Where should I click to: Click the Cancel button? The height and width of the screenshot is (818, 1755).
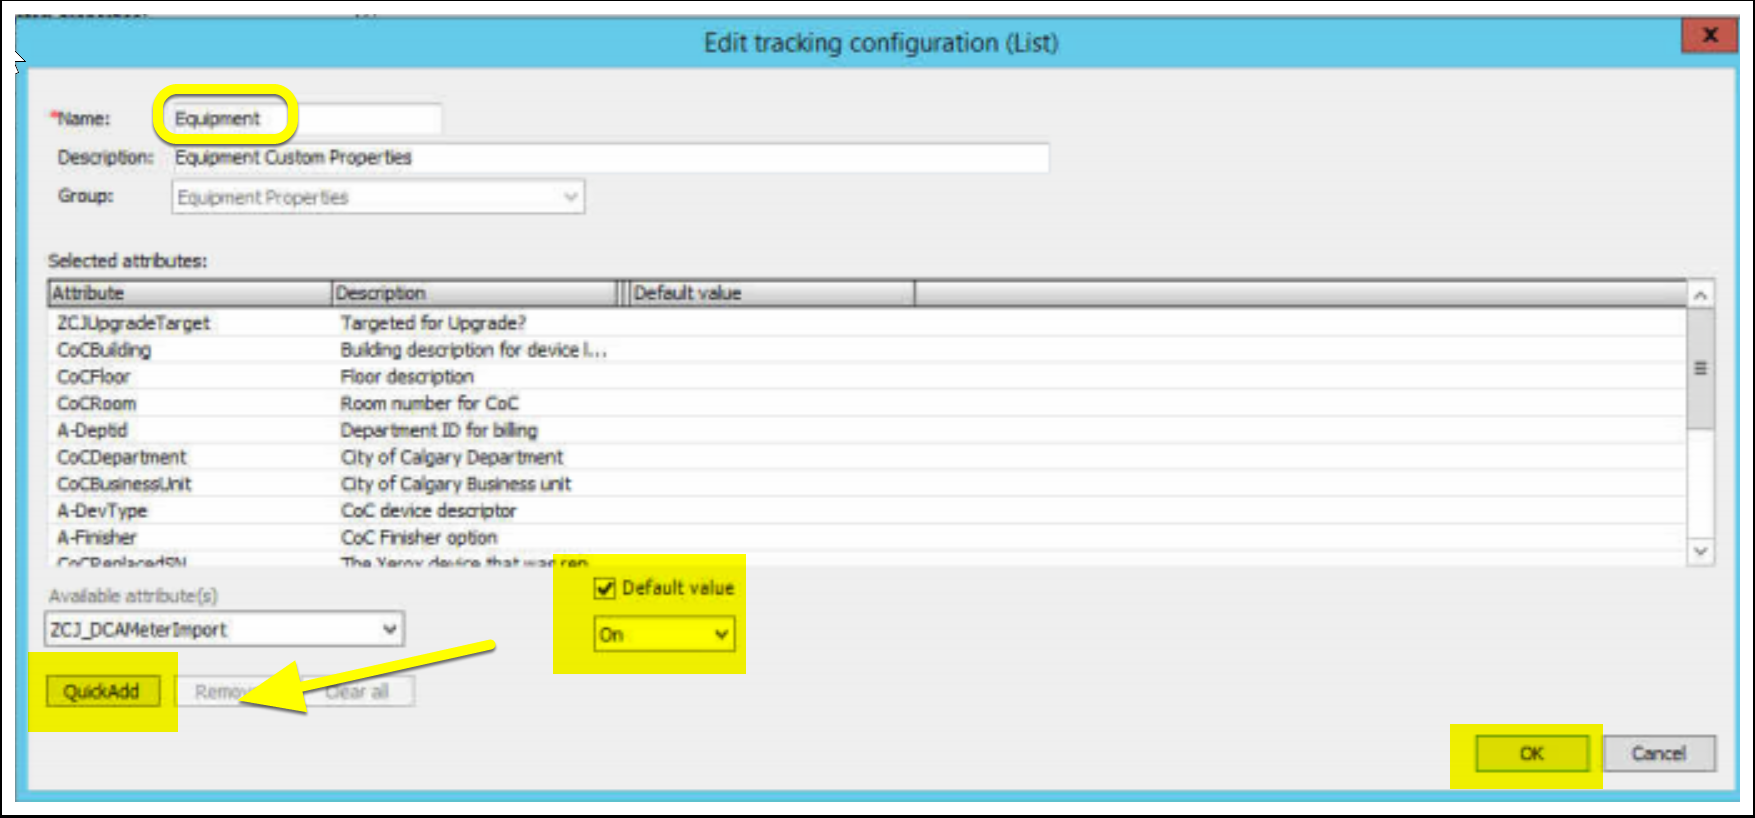1659,754
